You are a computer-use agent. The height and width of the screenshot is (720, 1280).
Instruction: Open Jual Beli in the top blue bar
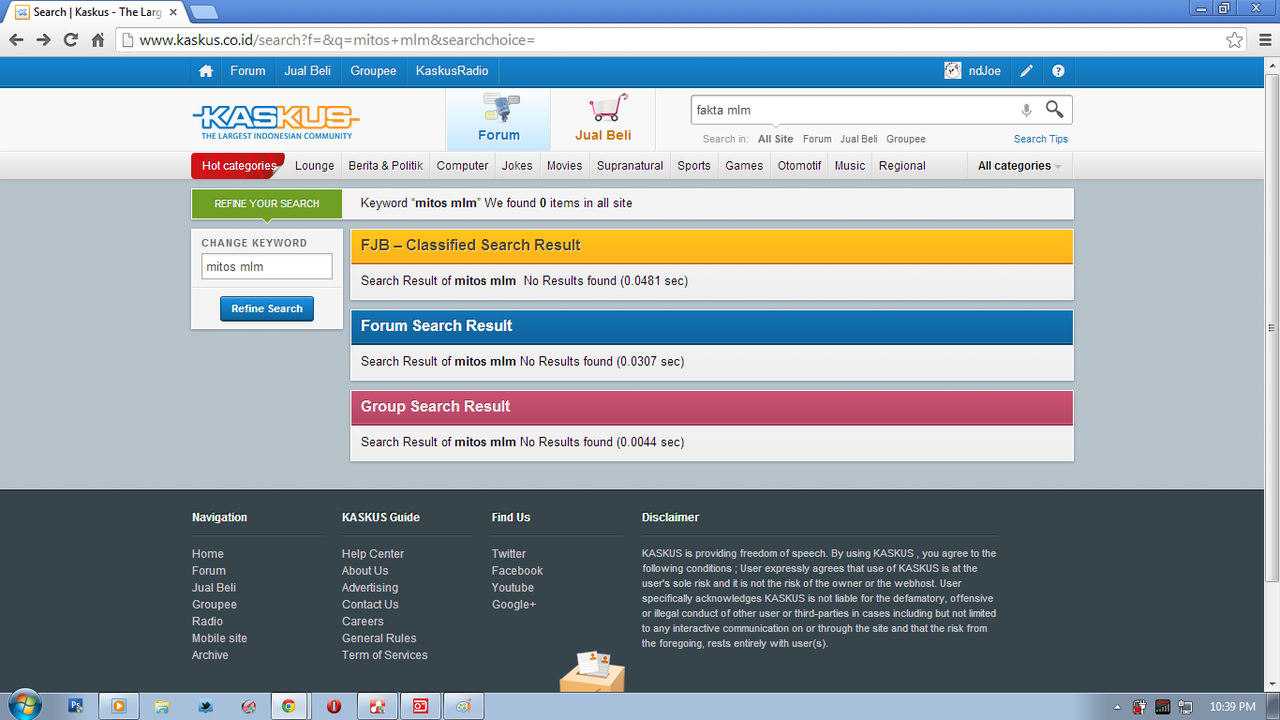(308, 71)
